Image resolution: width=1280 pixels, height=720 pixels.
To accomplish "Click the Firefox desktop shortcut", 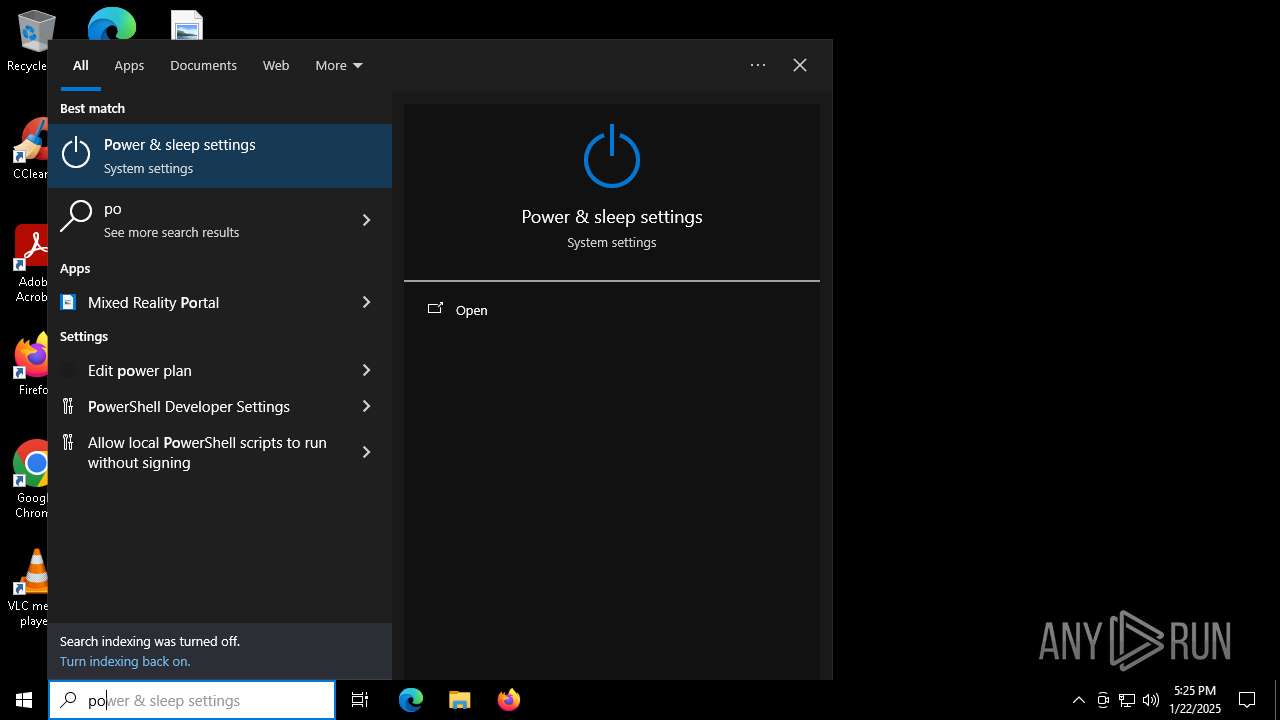I will tap(32, 365).
